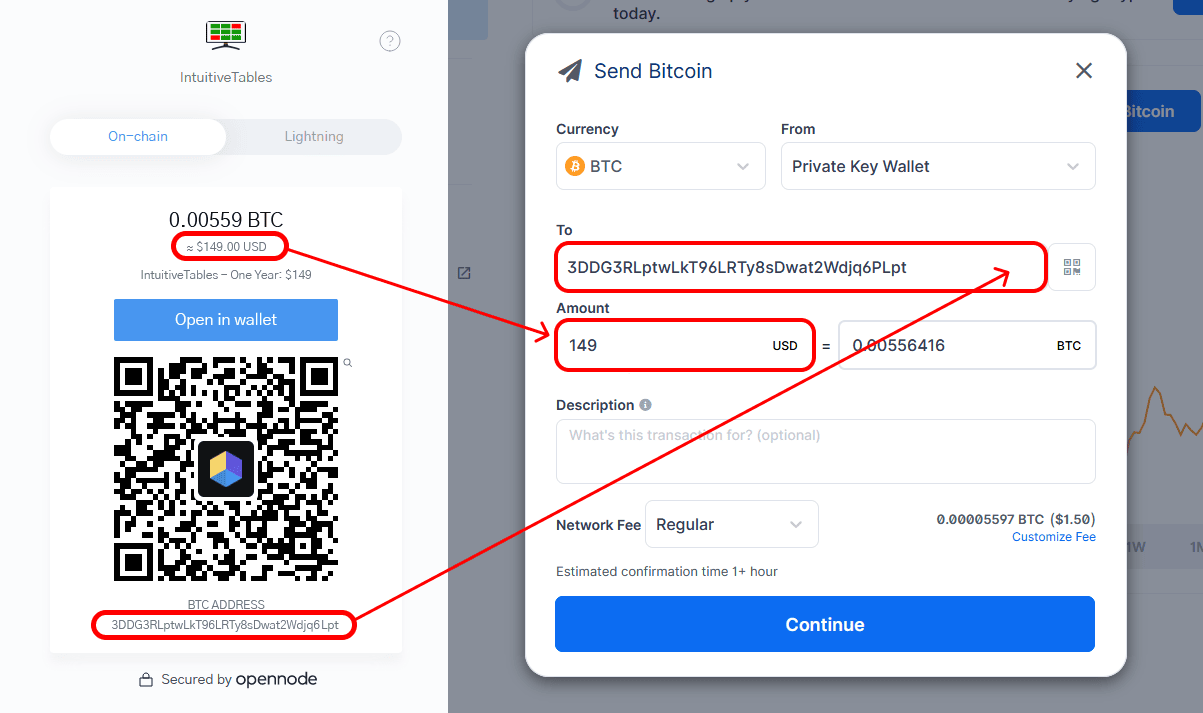
Task: Click the Open in wallet button
Action: tap(225, 319)
